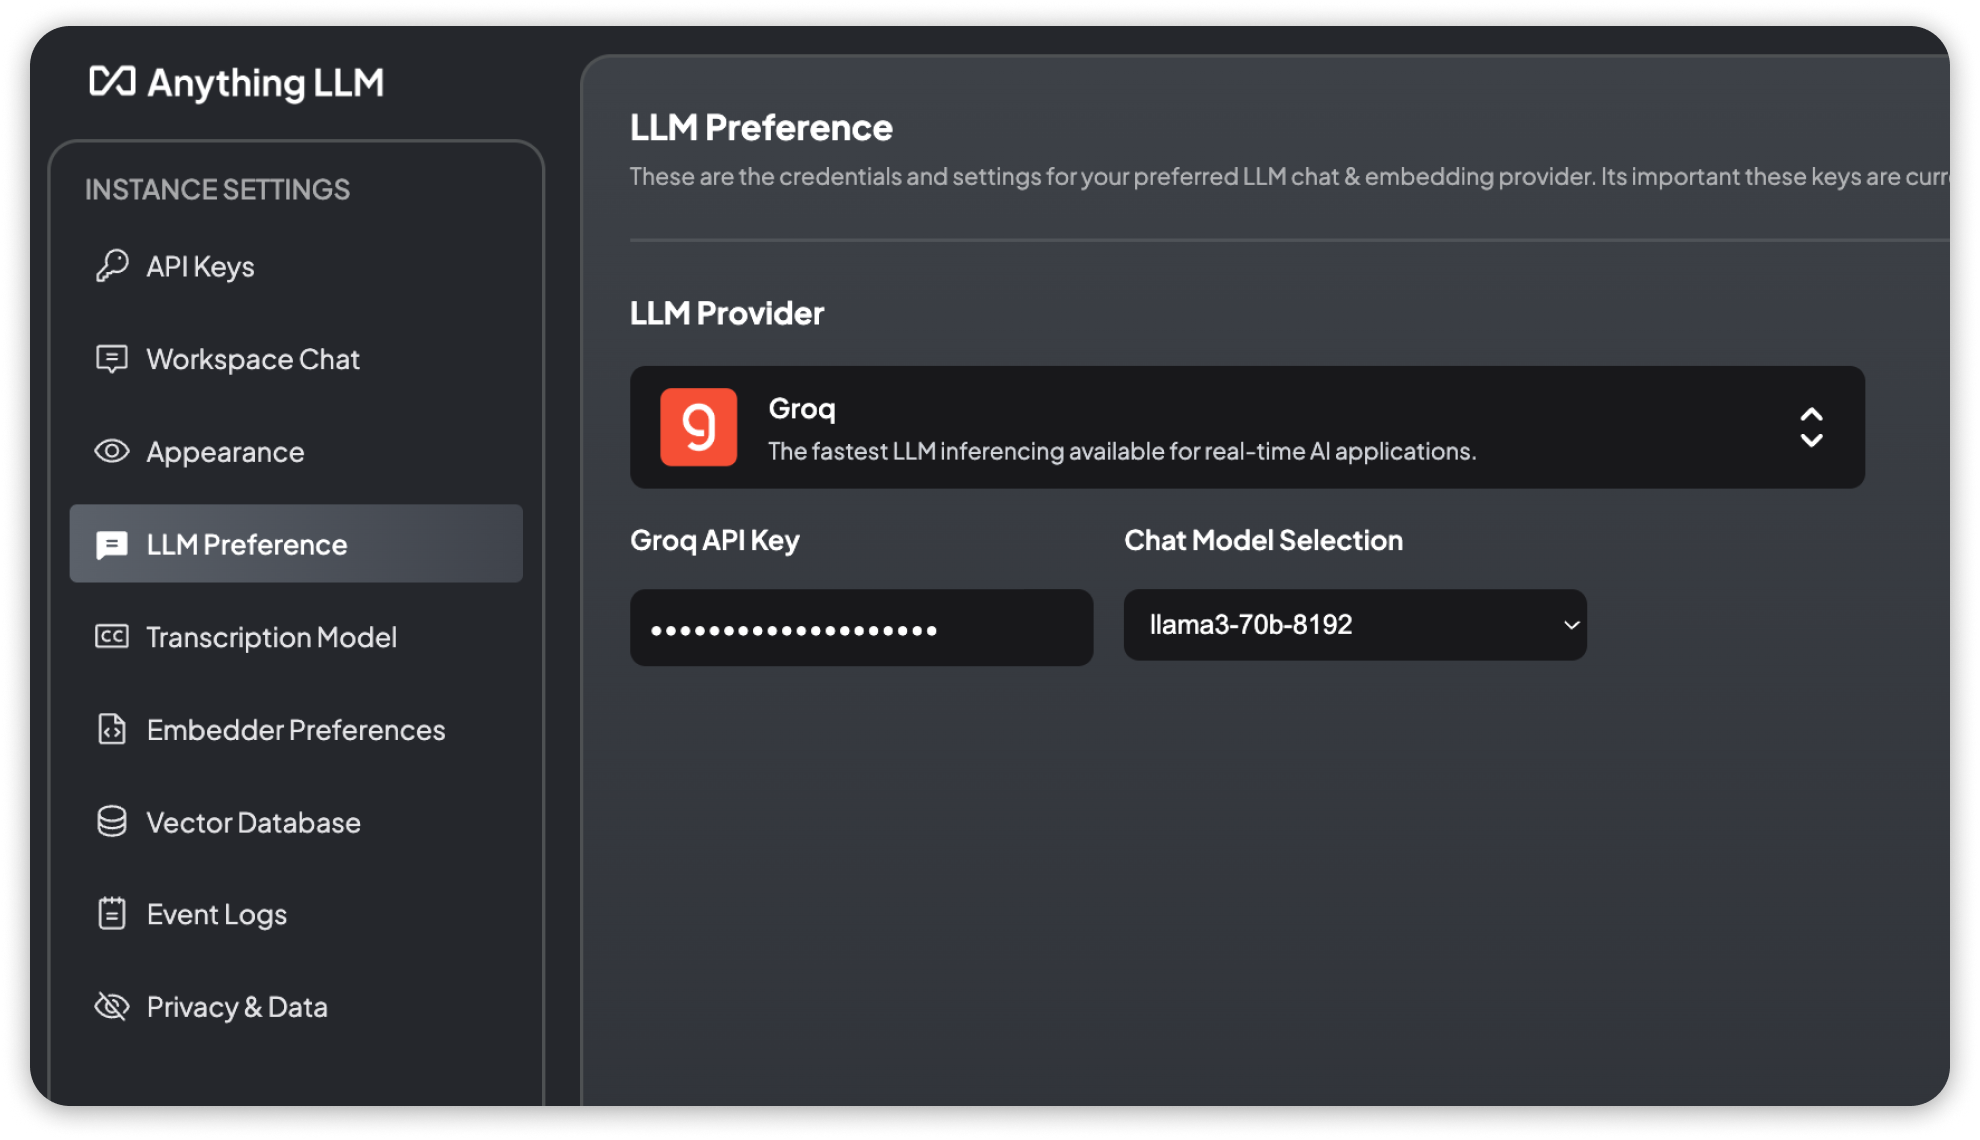Click the CC icon beside Transcription Model
The height and width of the screenshot is (1140, 1980).
(x=112, y=636)
